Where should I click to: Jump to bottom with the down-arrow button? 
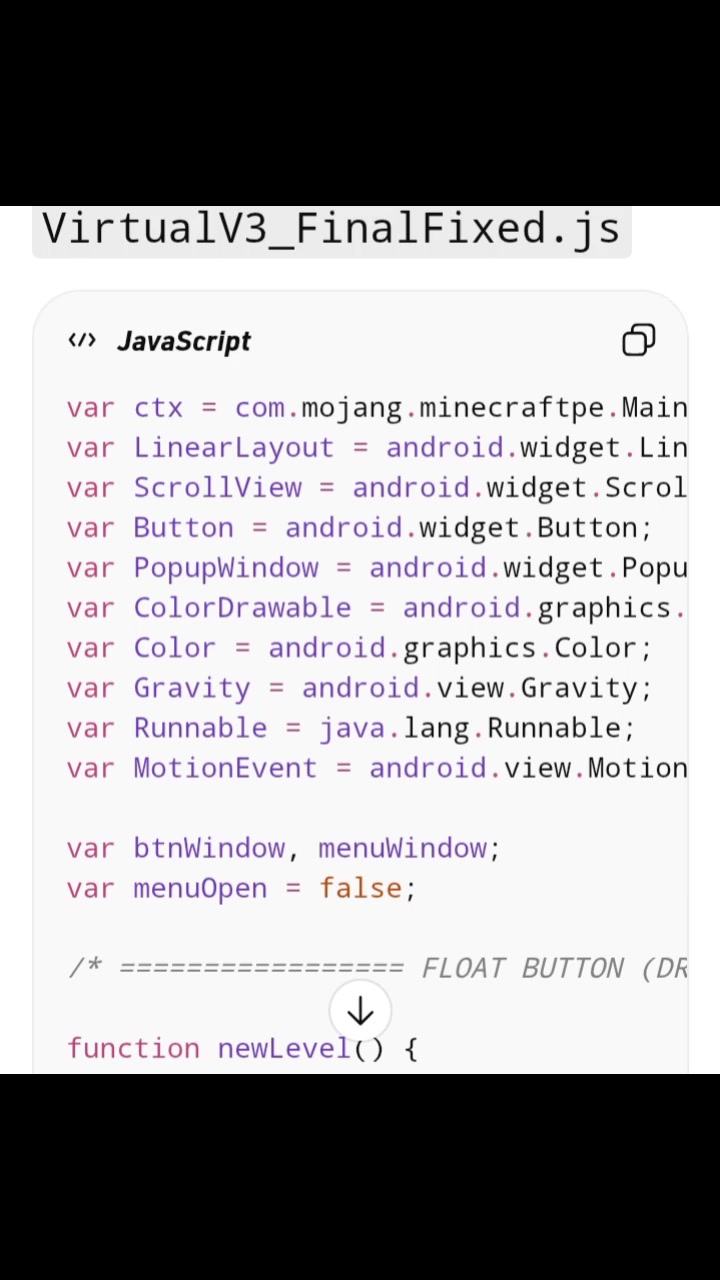pyautogui.click(x=360, y=1012)
